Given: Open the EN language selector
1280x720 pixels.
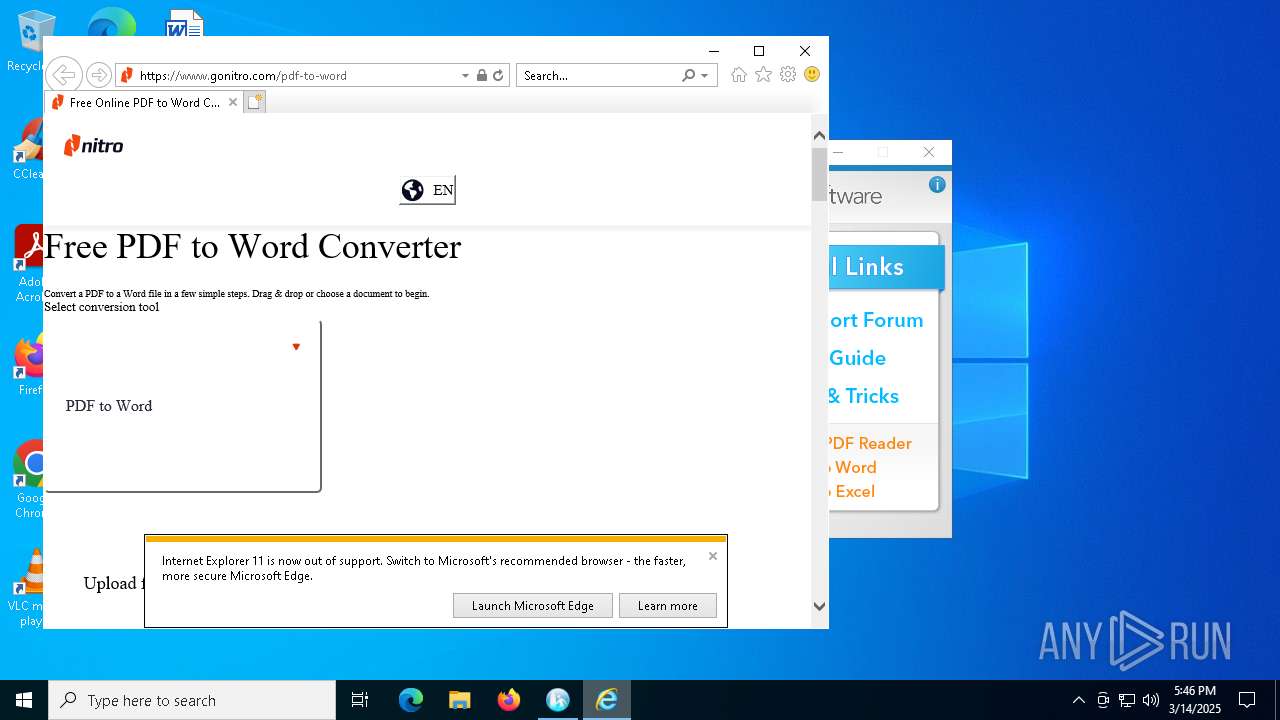Looking at the screenshot, I should tap(427, 190).
